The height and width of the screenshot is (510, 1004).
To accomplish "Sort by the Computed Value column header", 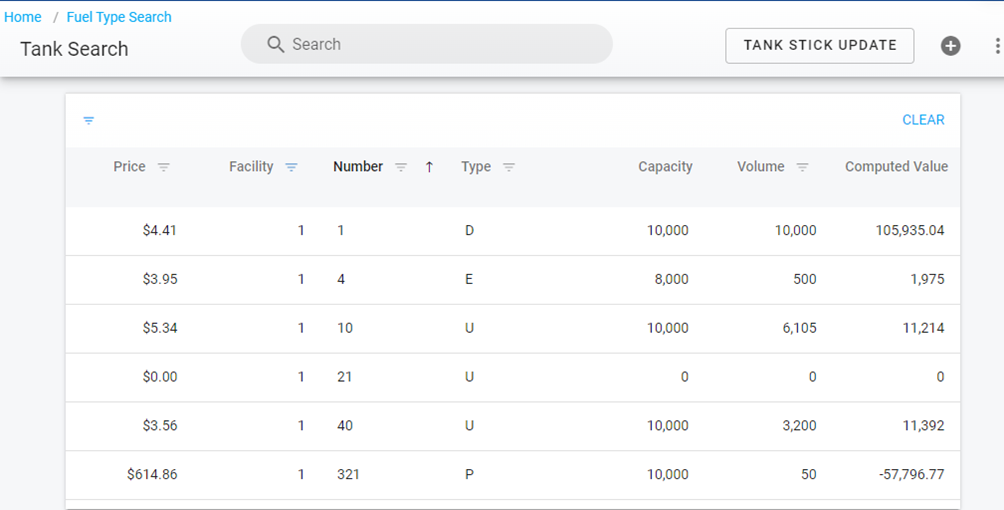I will 896,167.
